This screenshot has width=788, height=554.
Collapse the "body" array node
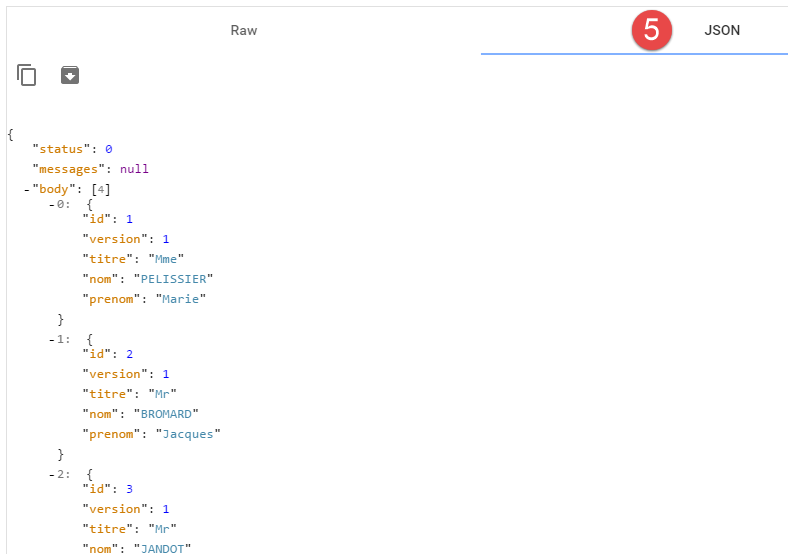coord(27,189)
